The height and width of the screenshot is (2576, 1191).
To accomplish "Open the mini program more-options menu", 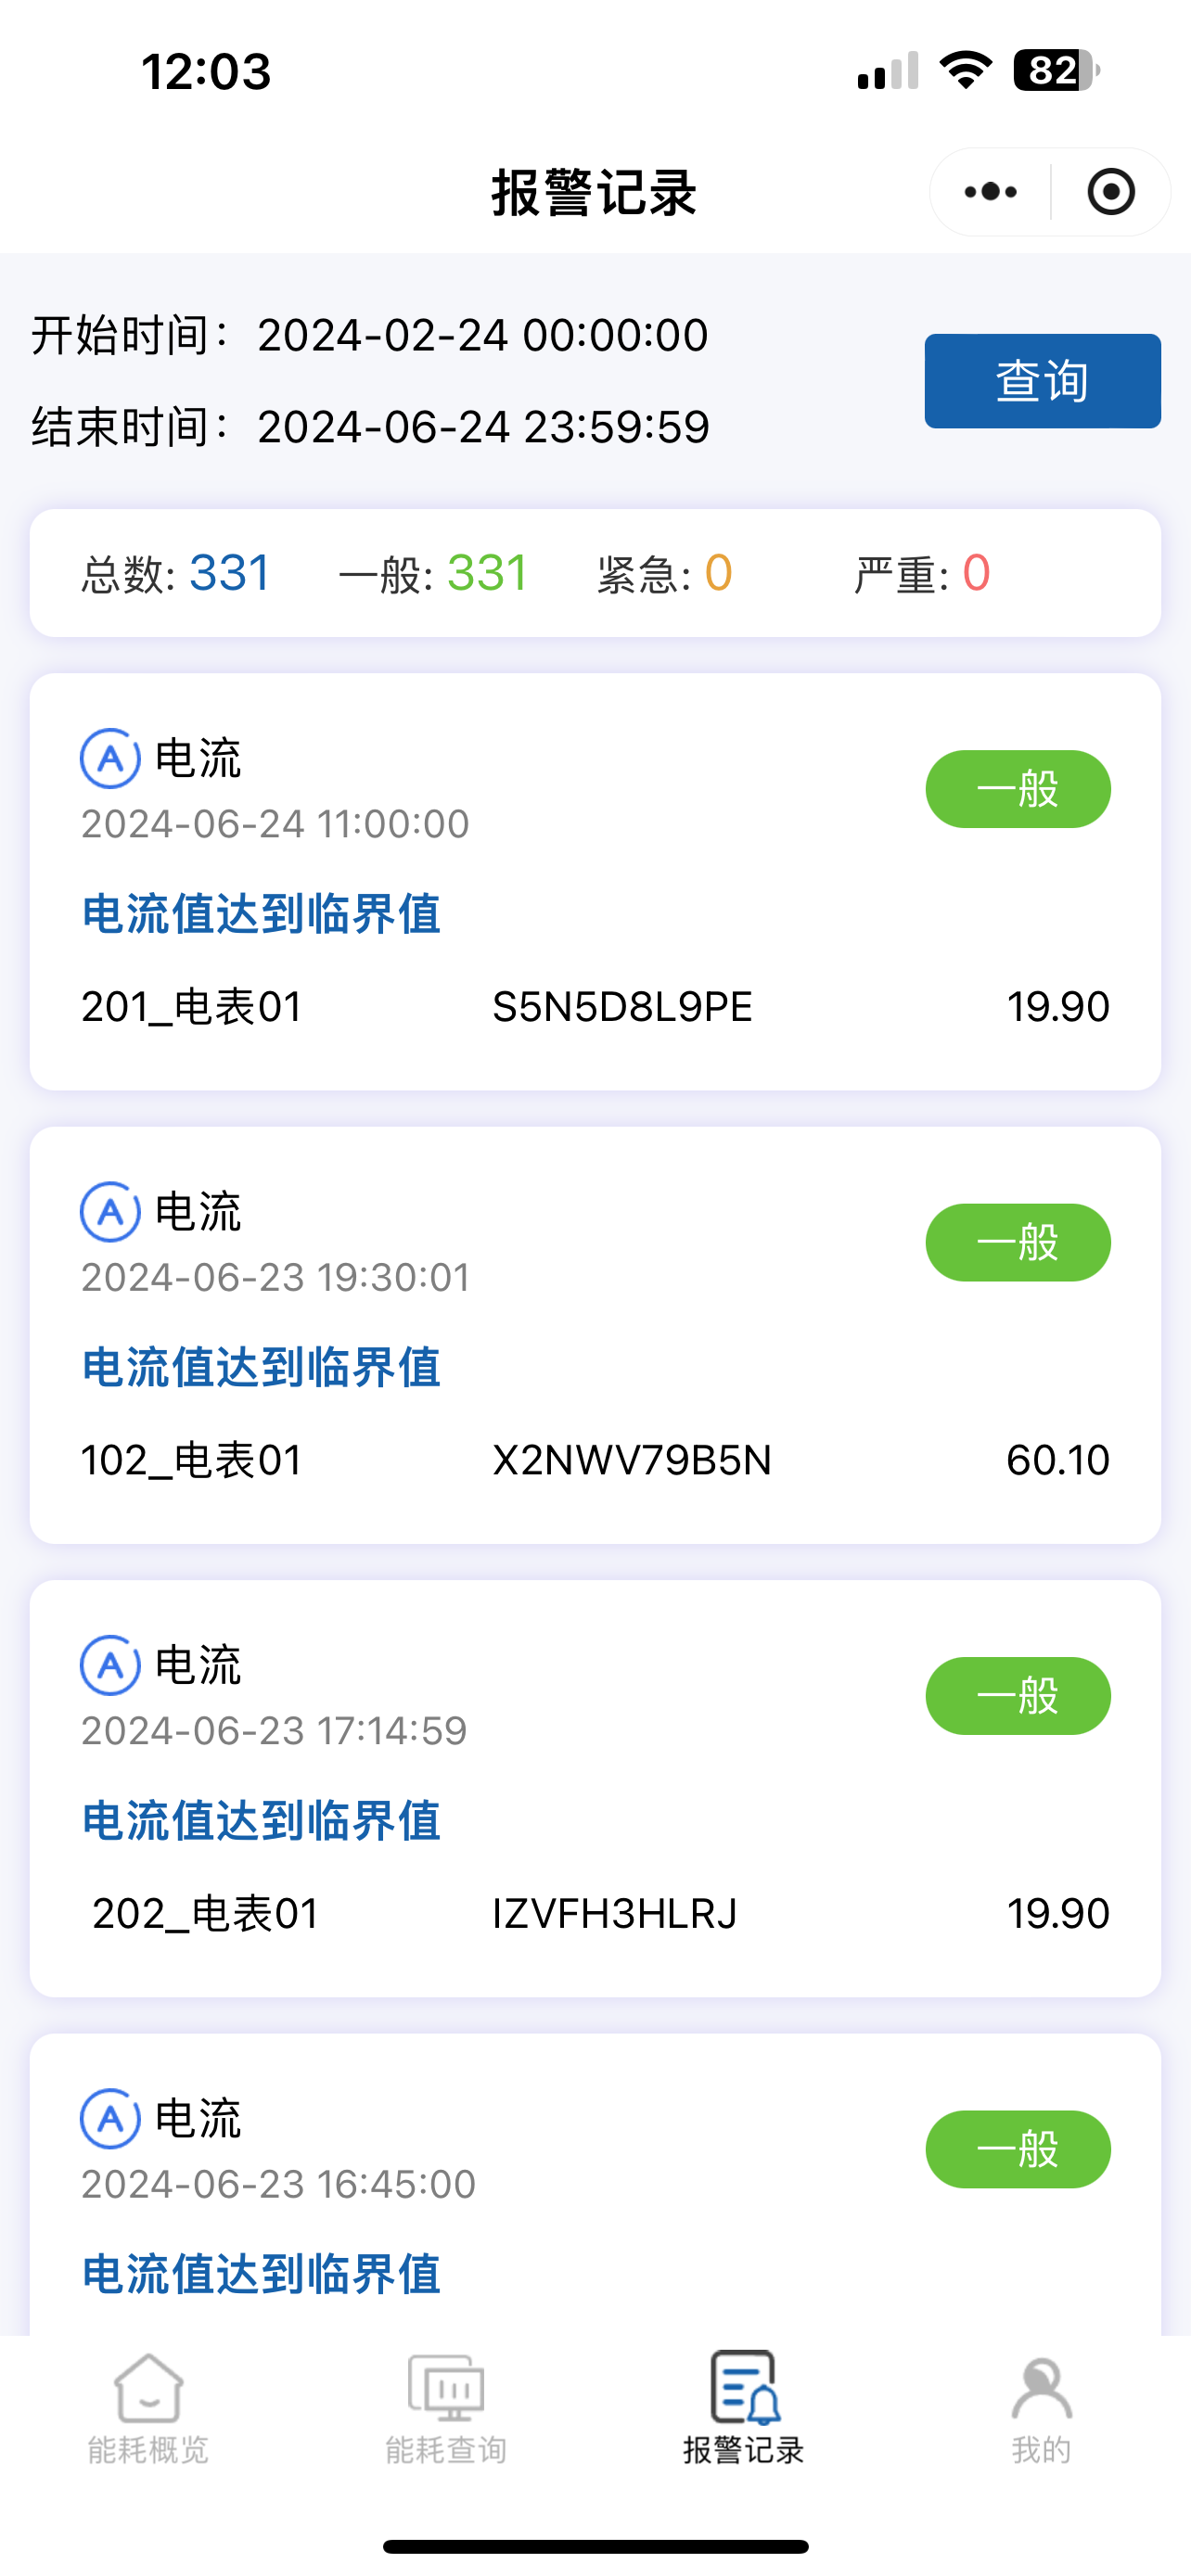I will click(x=990, y=192).
